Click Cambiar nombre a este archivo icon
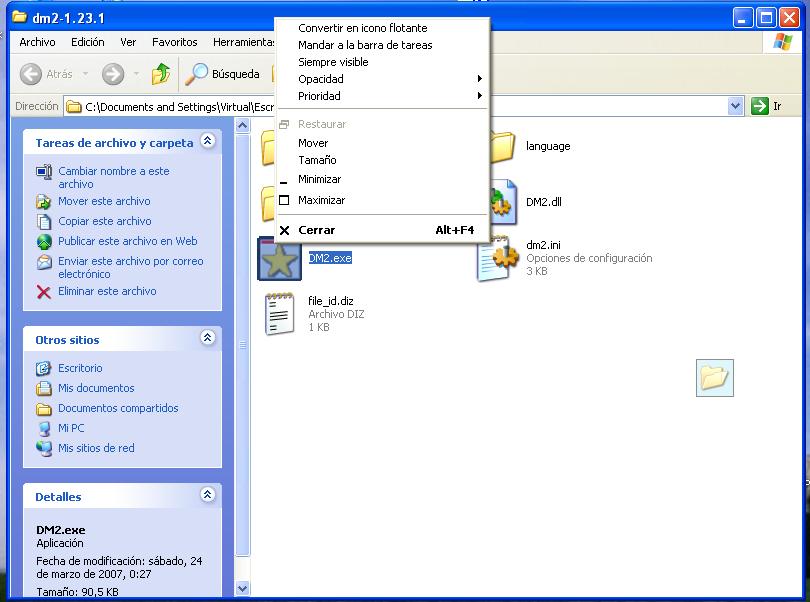Screen dimensions: 810x602 pos(44,171)
